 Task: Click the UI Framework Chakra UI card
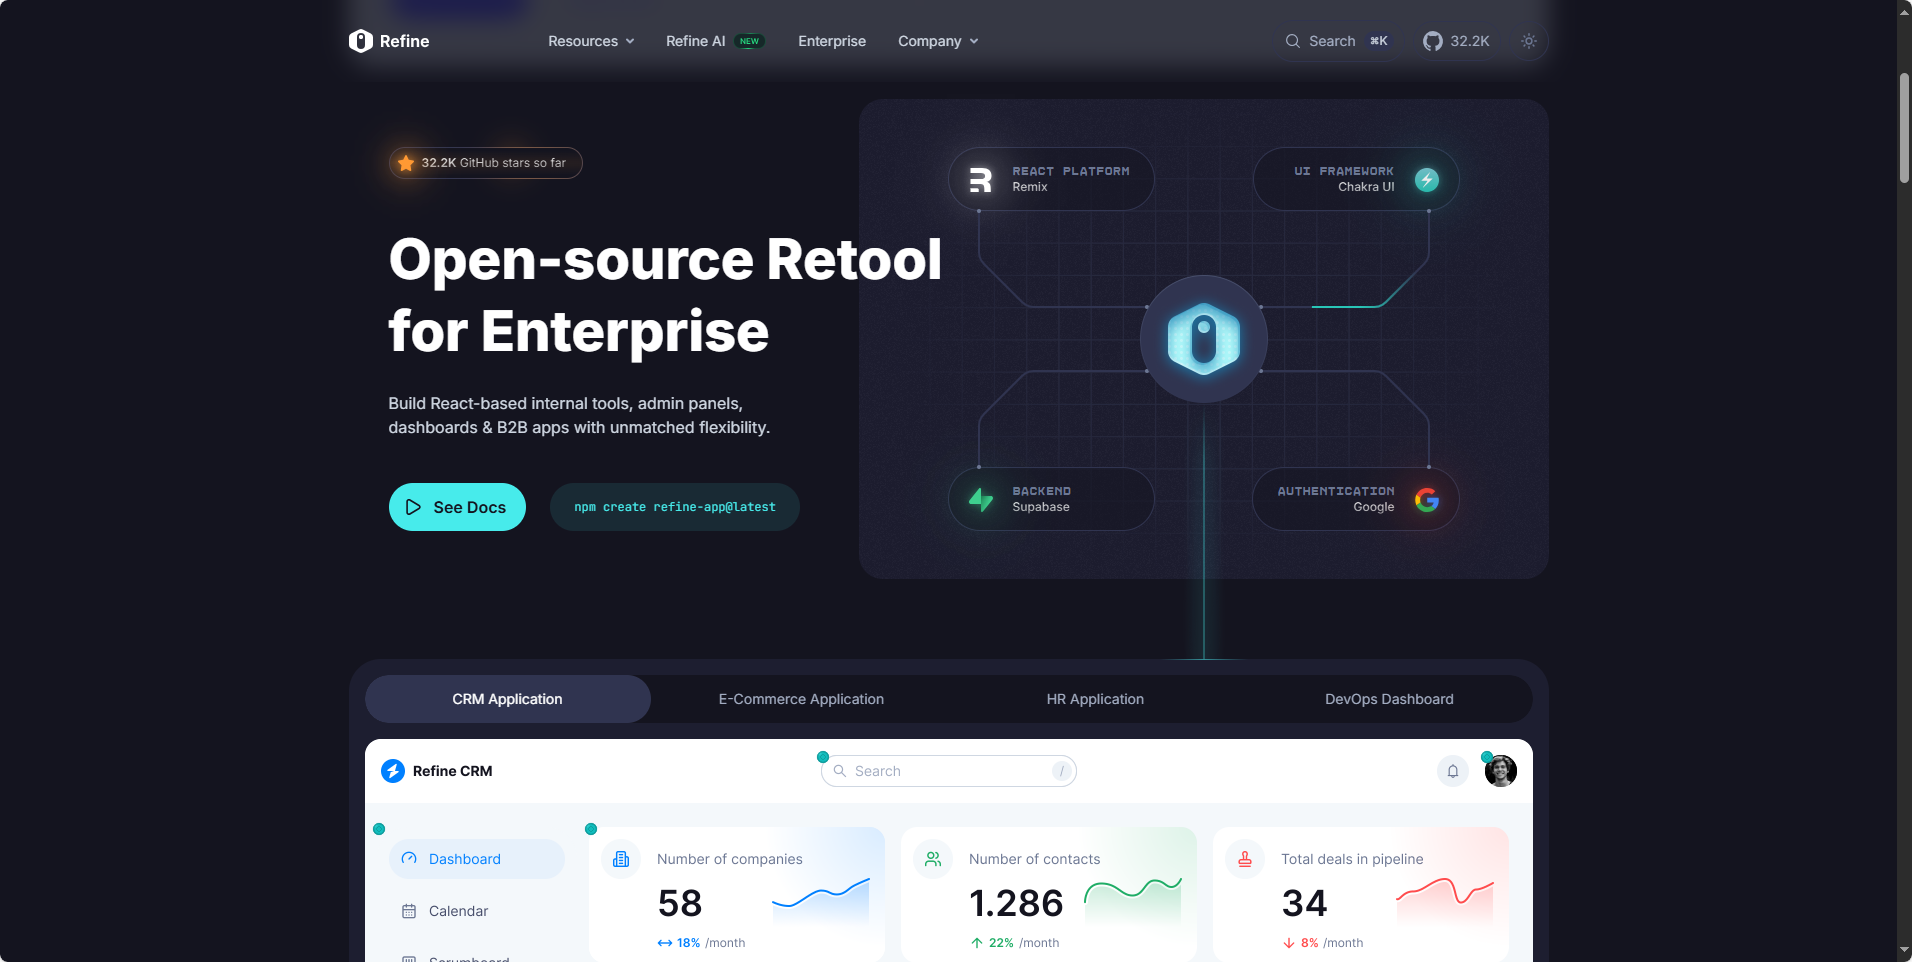pyautogui.click(x=1356, y=179)
